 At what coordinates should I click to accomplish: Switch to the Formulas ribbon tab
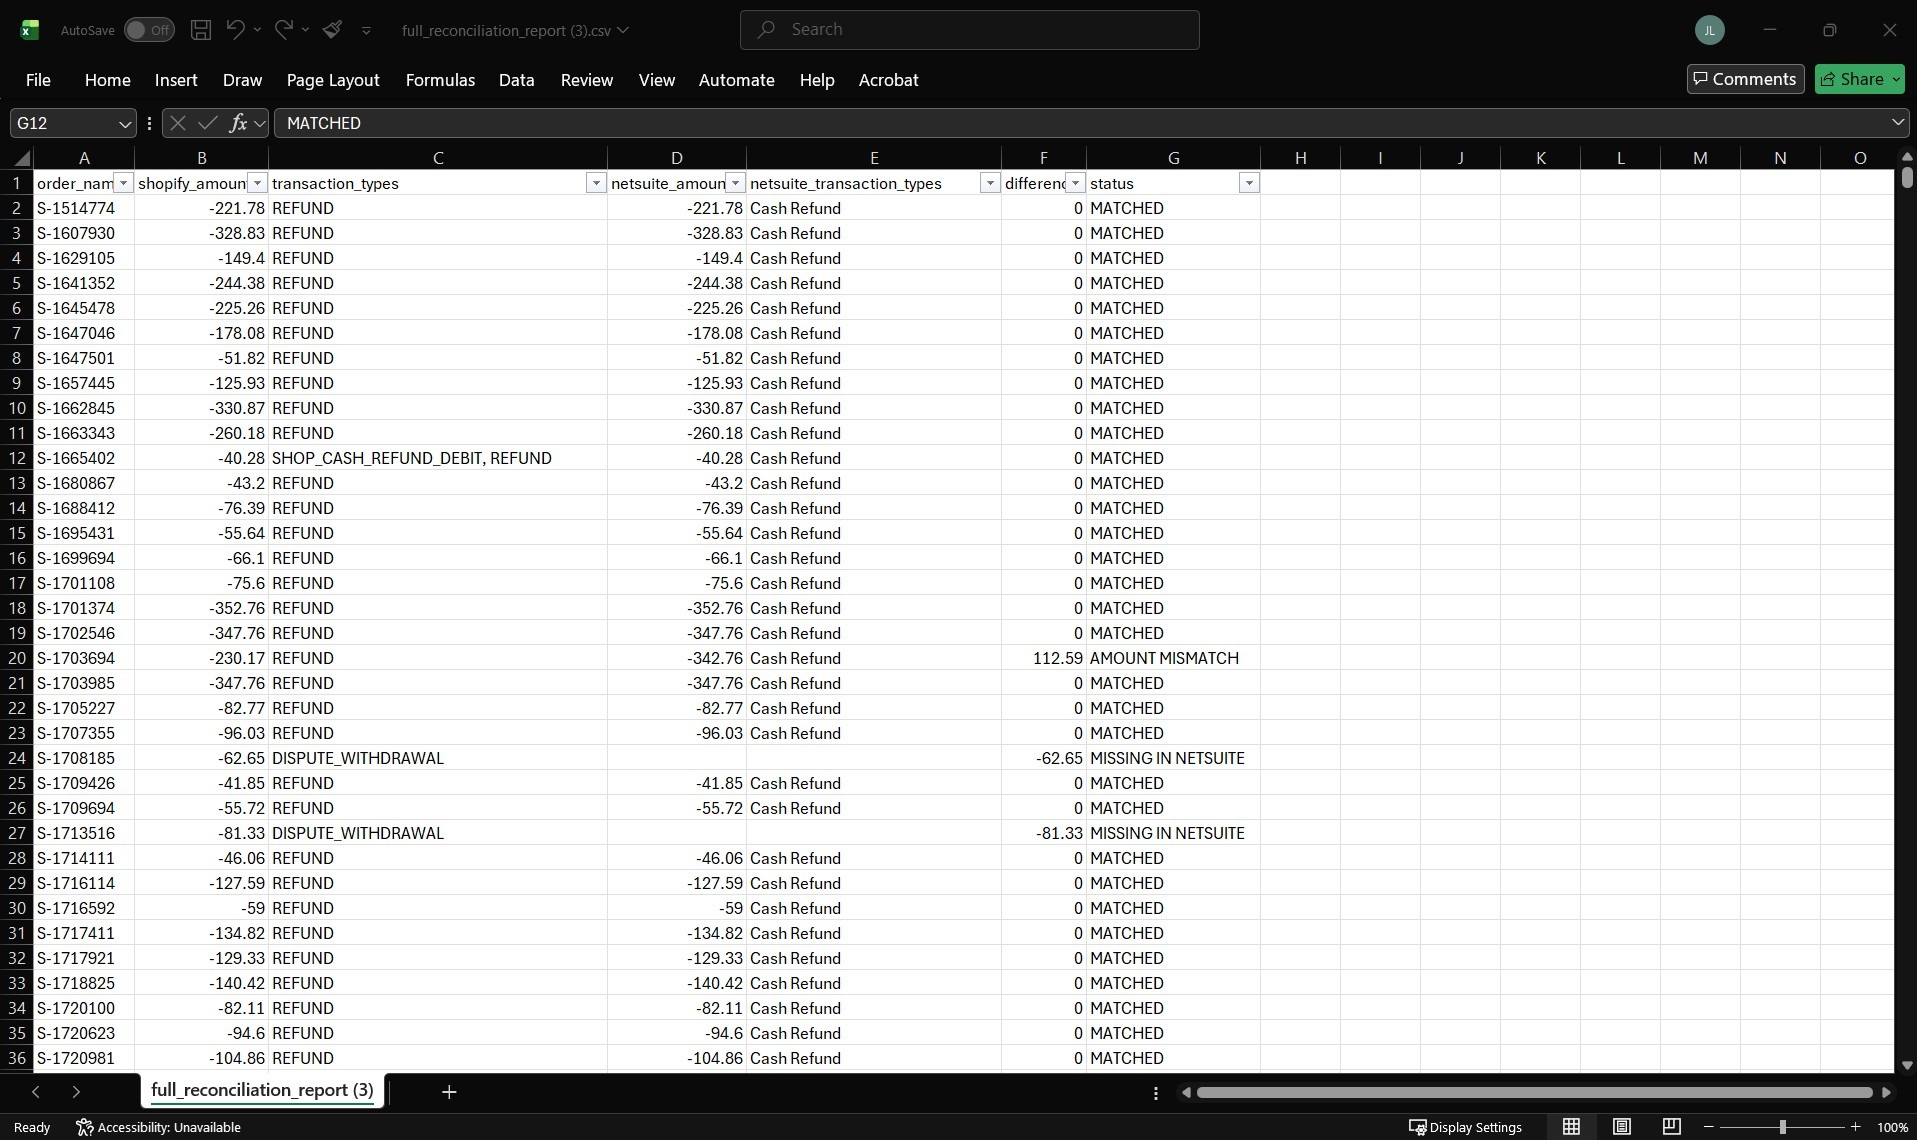(x=439, y=80)
